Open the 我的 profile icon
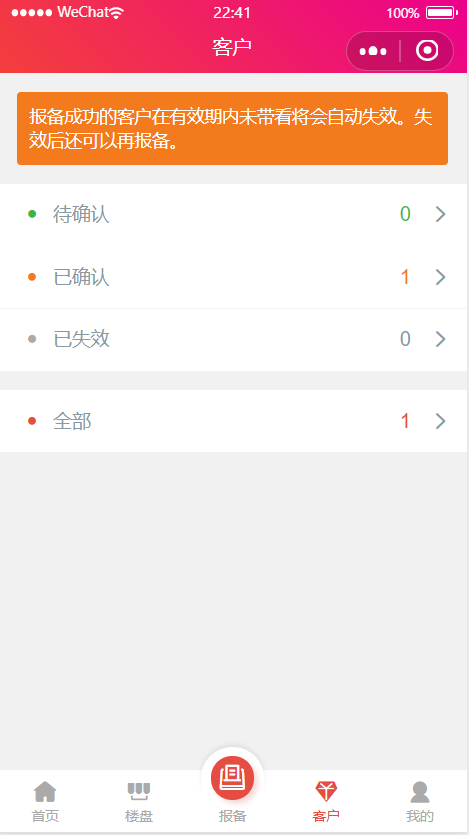The height and width of the screenshot is (835, 469). point(420,792)
